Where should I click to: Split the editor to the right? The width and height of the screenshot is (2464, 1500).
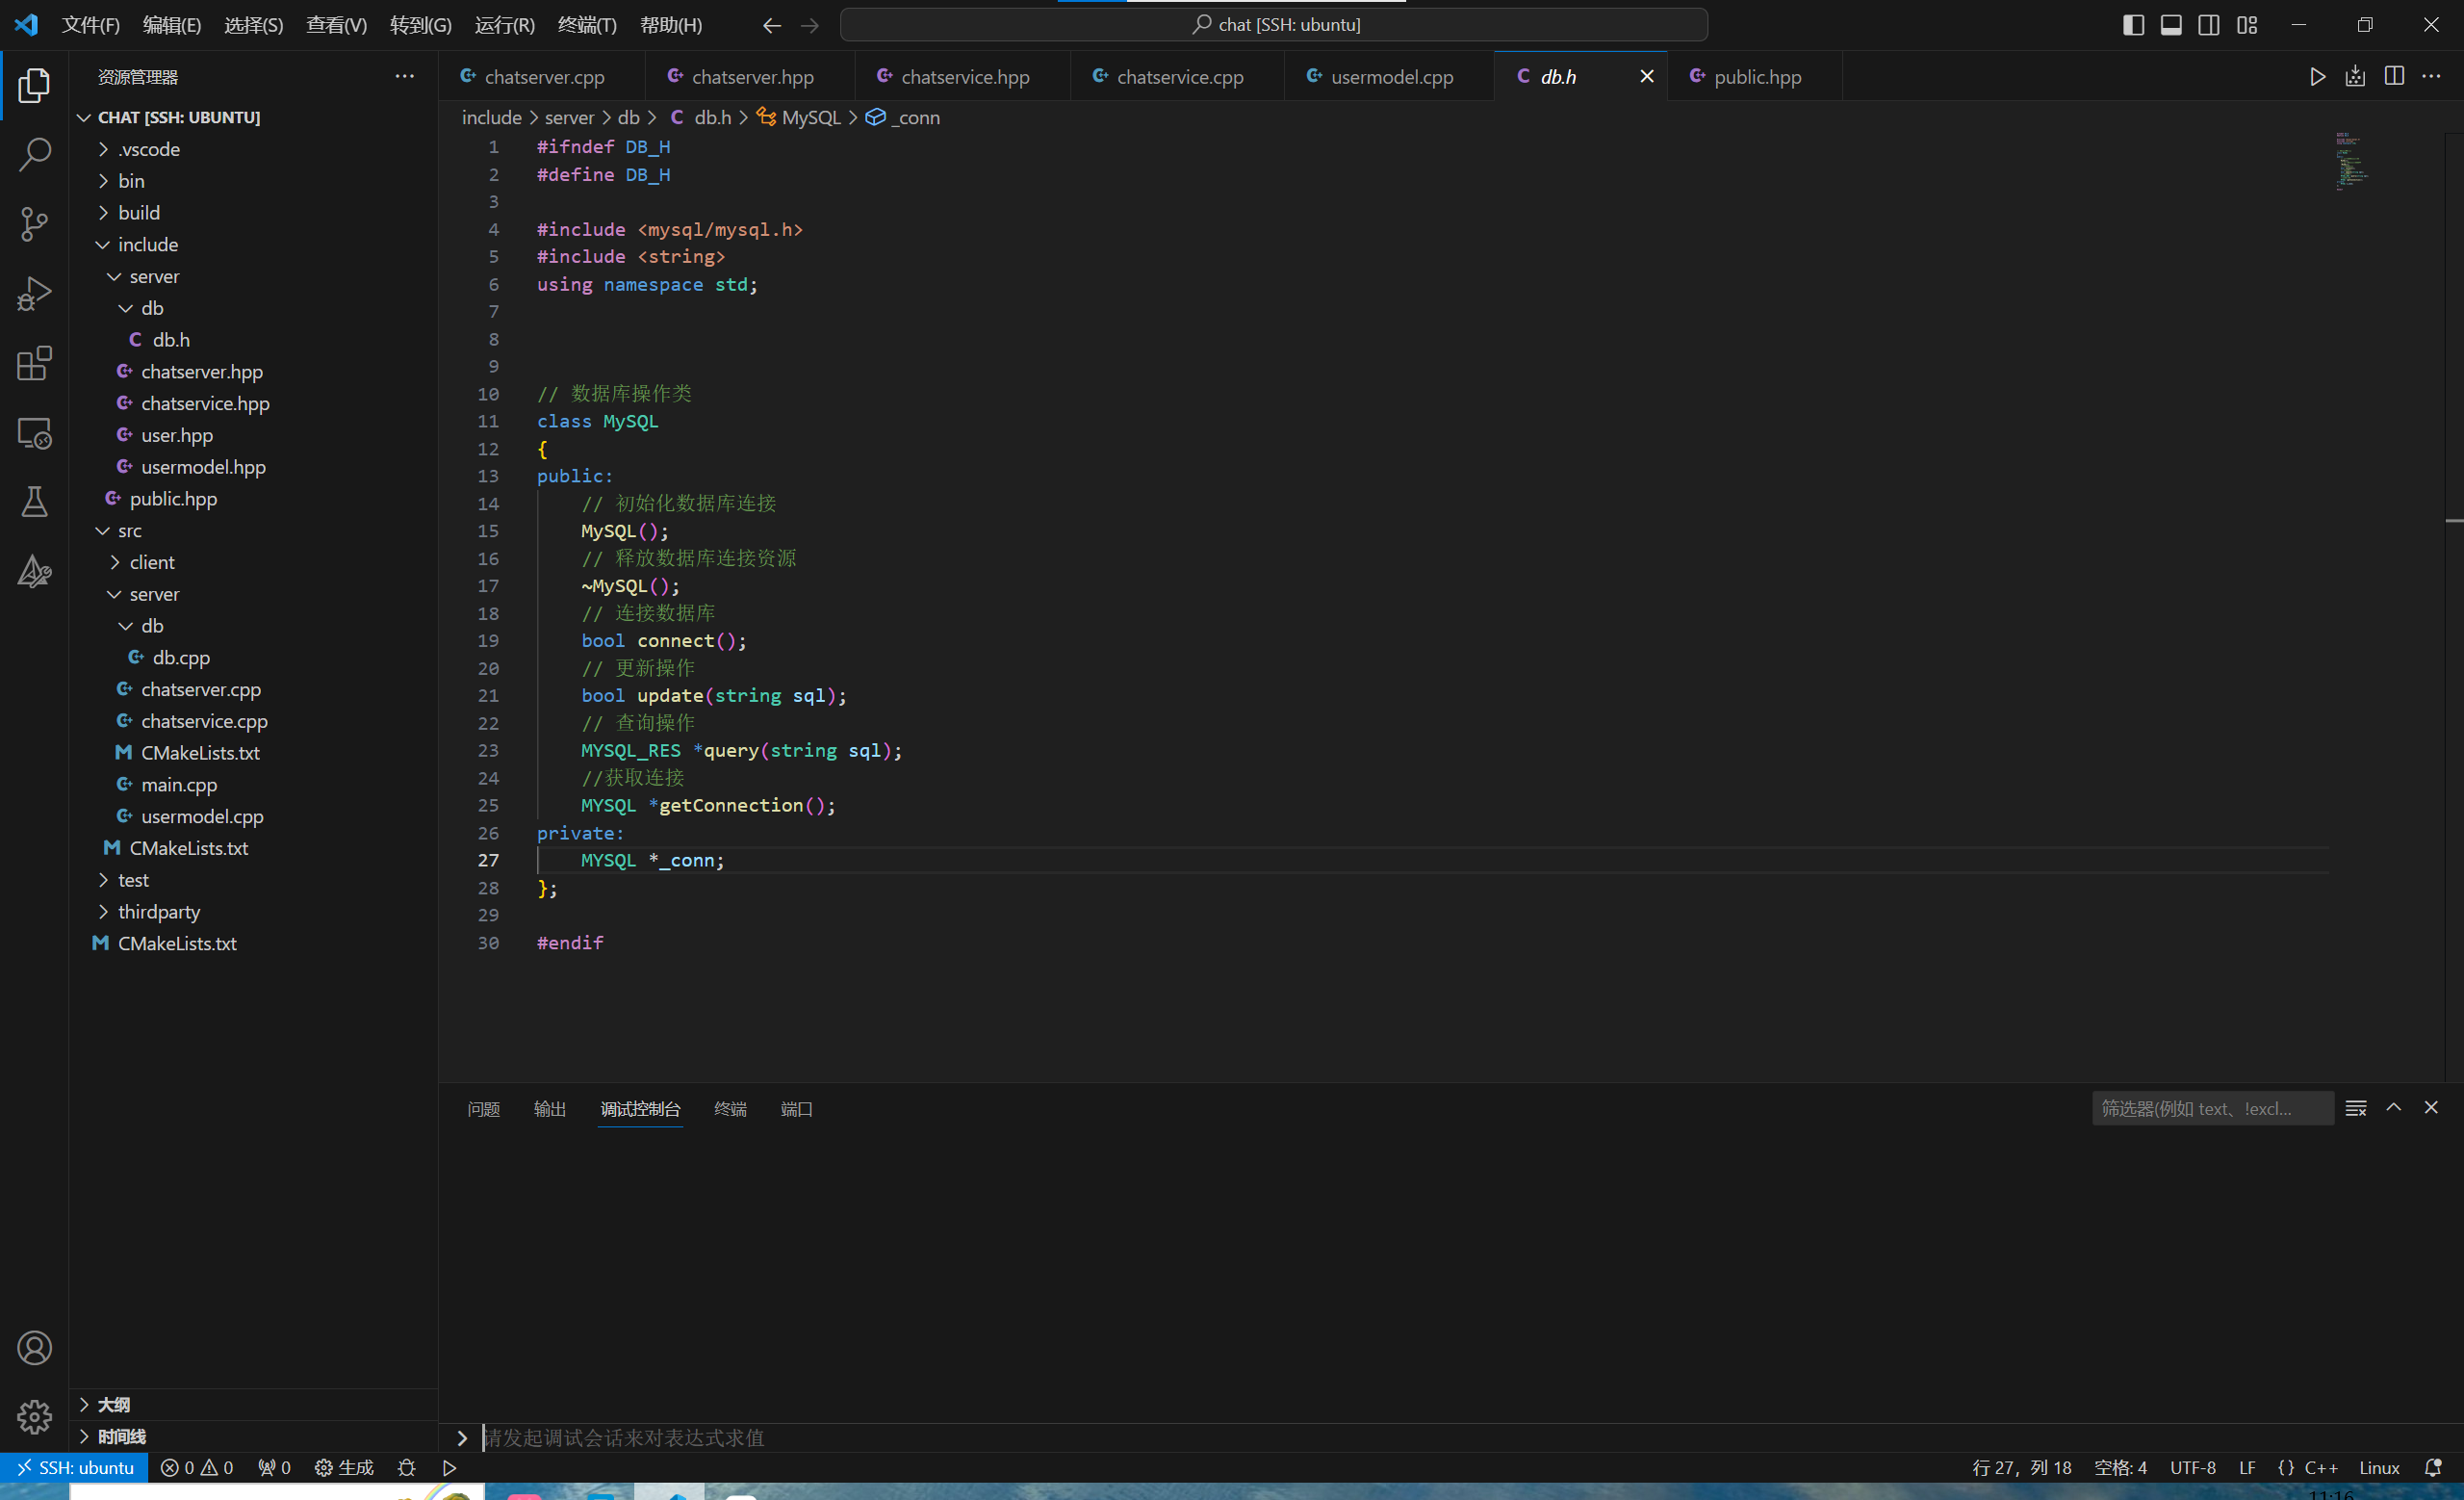tap(2394, 77)
